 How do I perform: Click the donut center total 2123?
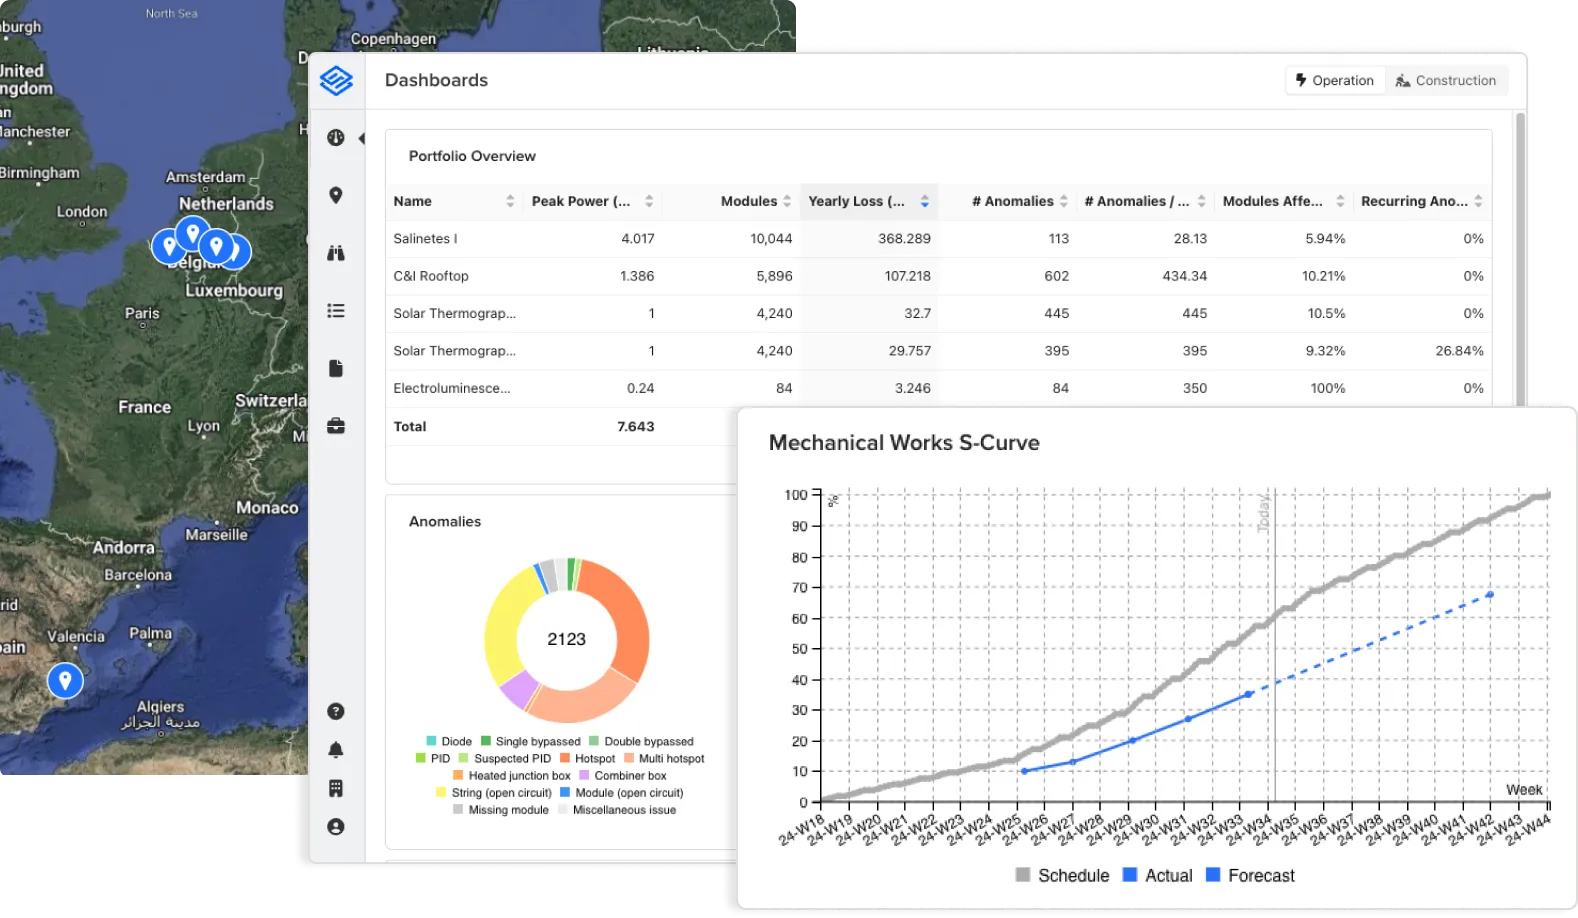click(x=566, y=640)
